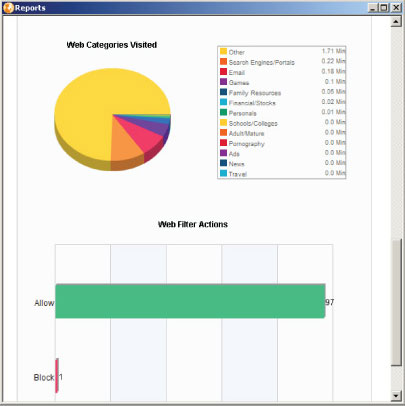Image resolution: width=405 pixels, height=406 pixels.
Task: Click the scroll up arrow
Action: point(396,22)
